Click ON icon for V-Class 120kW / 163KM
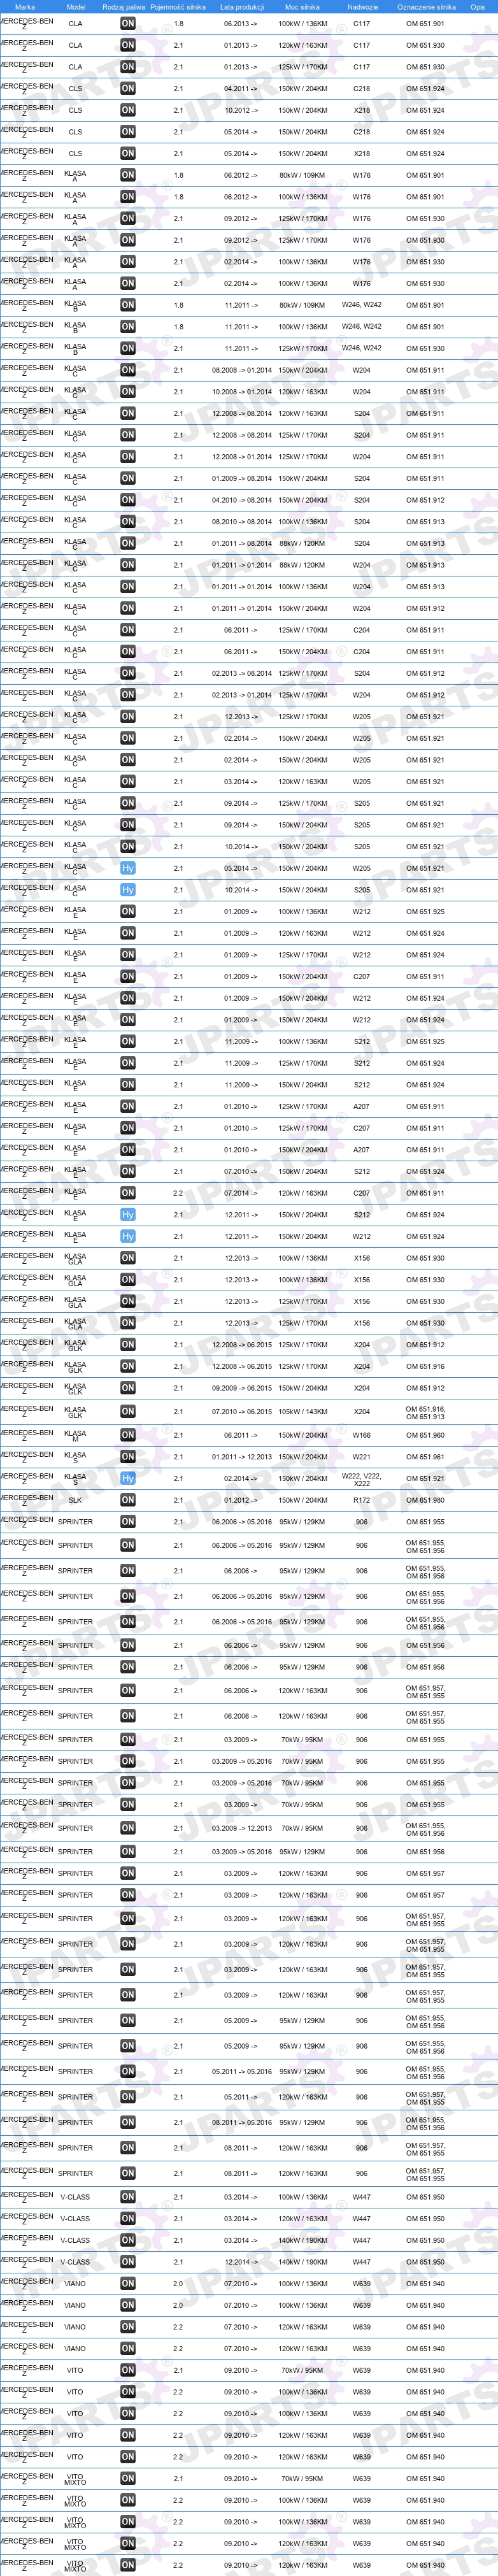This screenshot has width=498, height=2576. pos(128,2219)
